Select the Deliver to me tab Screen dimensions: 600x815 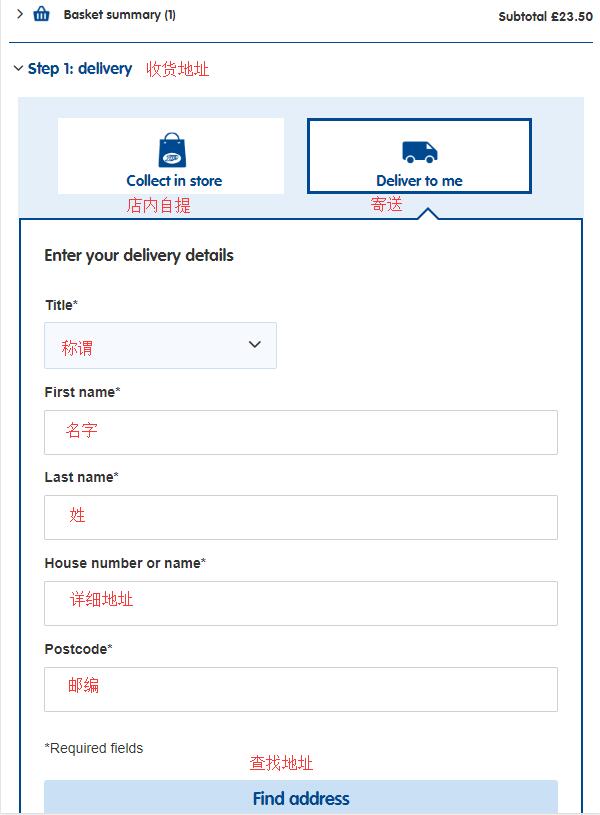point(419,156)
